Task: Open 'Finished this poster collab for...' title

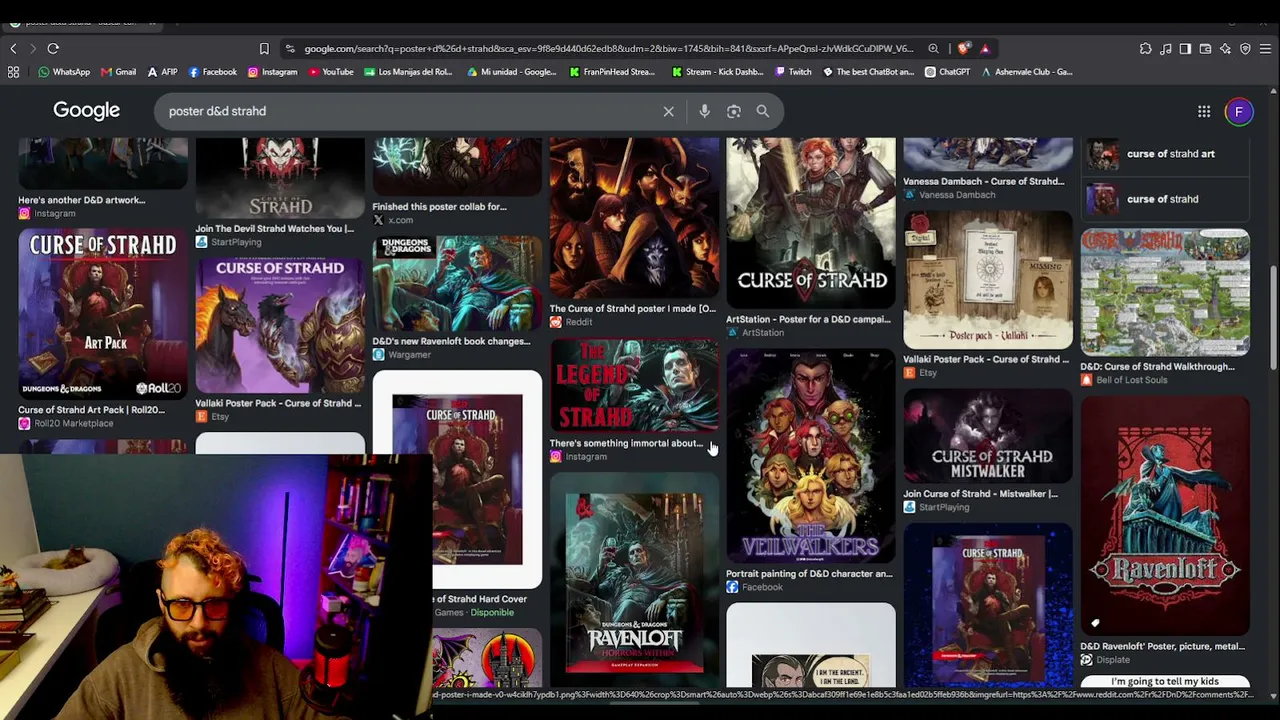Action: 440,207
